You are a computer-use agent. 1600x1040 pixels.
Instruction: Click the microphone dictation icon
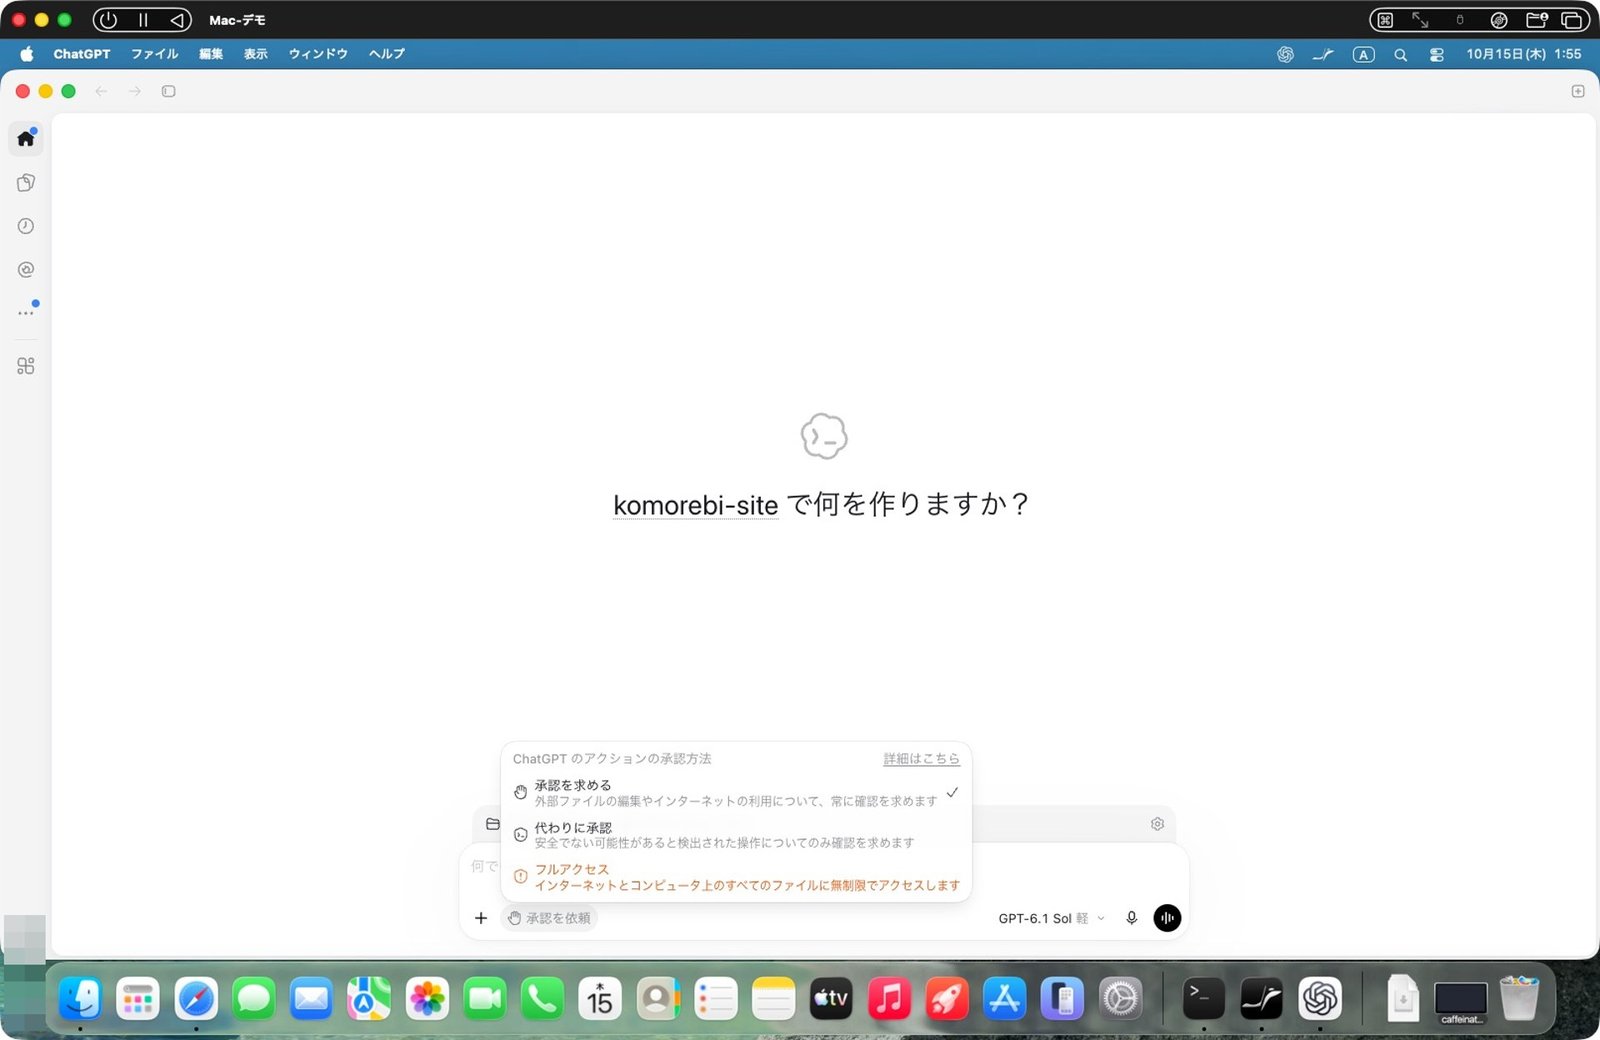click(x=1132, y=918)
